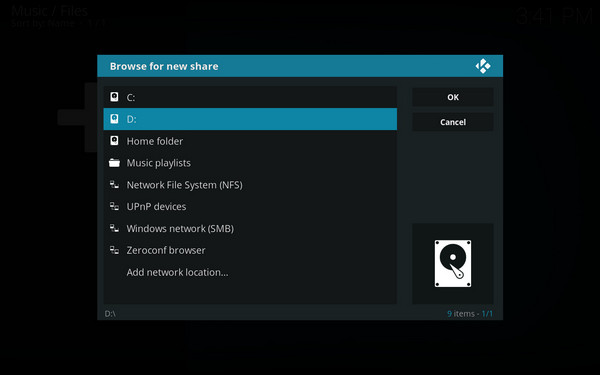
Task: Click the C: drive icon
Action: [x=114, y=97]
